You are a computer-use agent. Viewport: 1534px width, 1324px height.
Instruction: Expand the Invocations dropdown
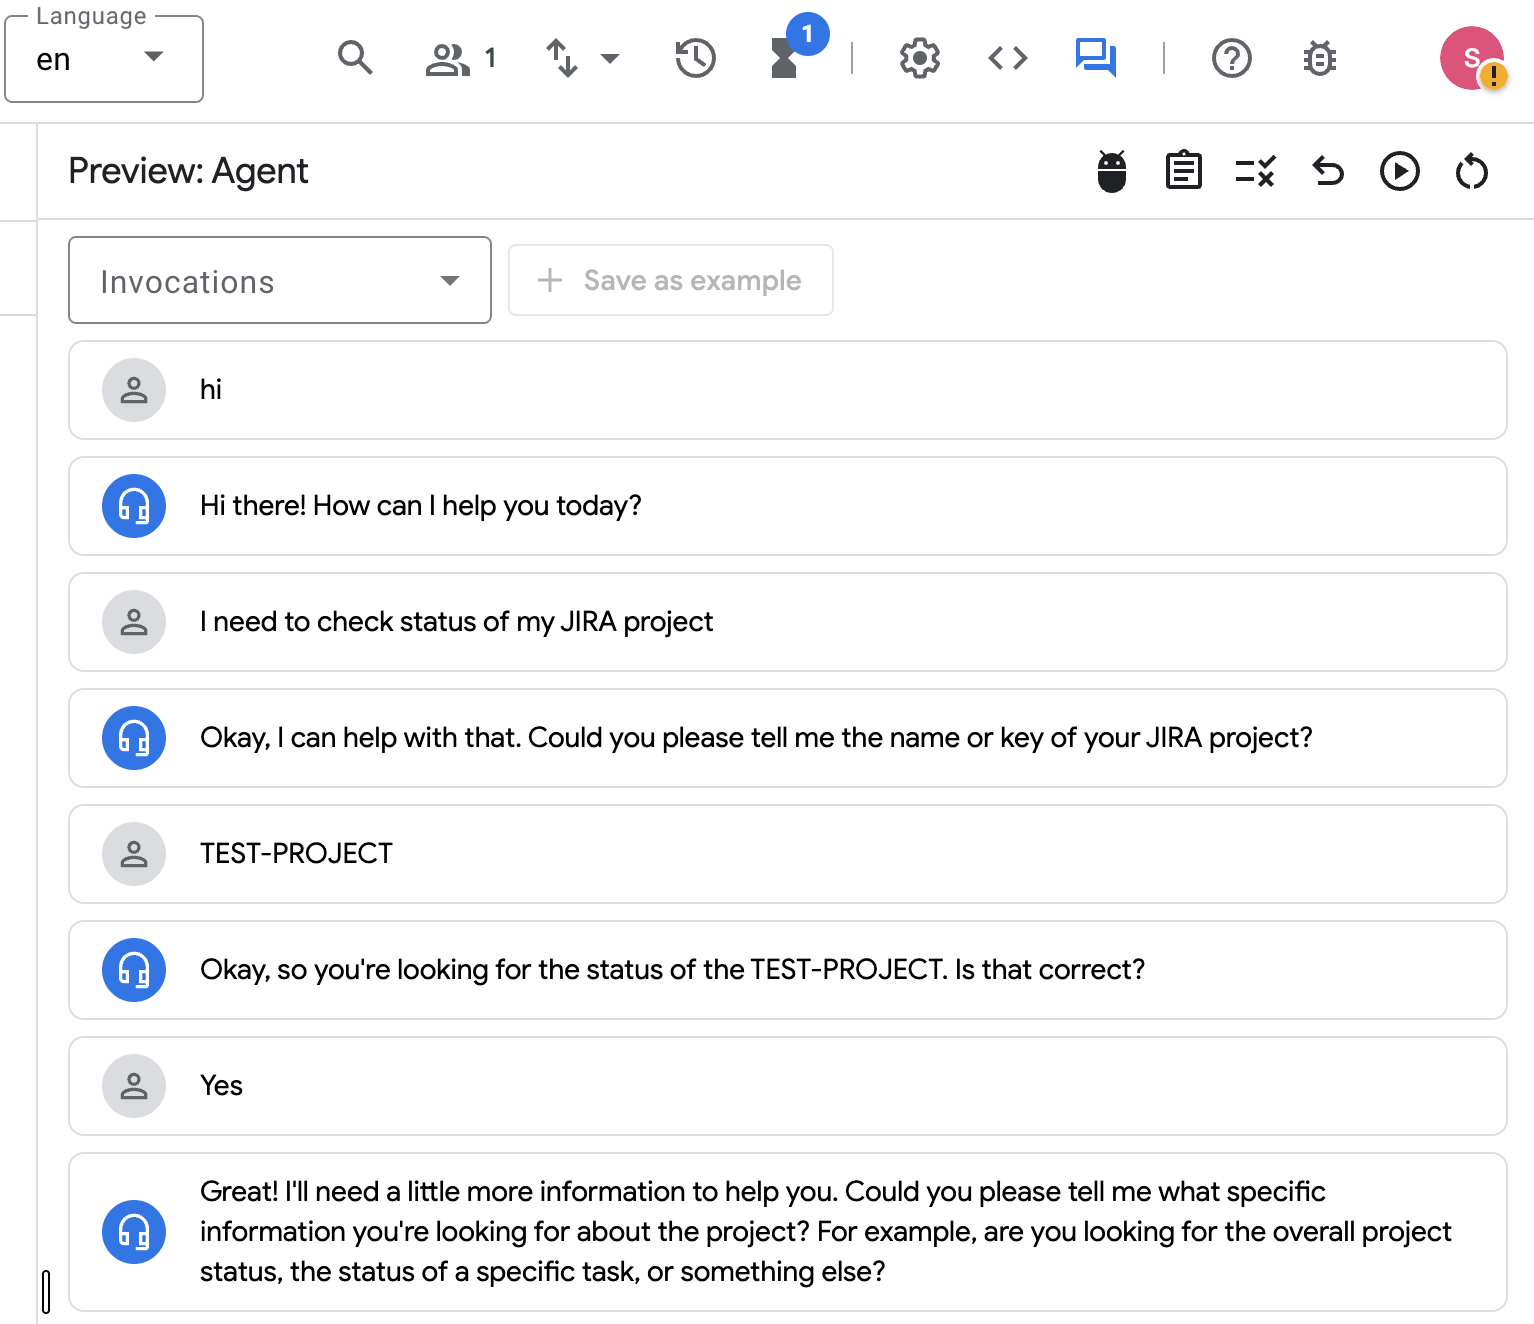[280, 281]
